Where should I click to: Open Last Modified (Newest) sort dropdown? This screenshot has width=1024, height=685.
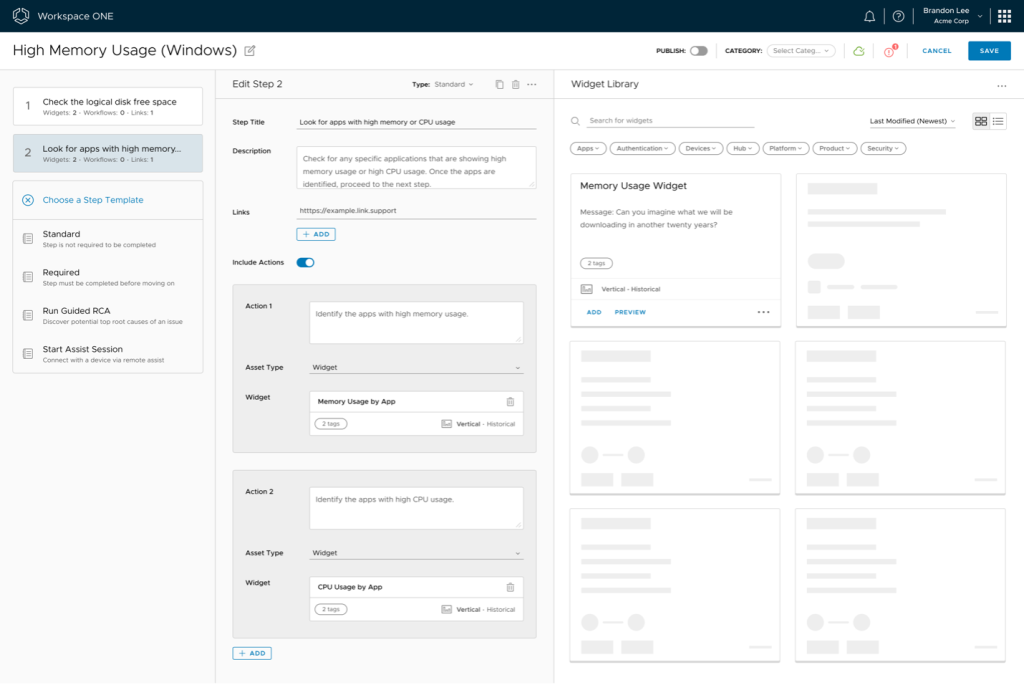click(912, 121)
